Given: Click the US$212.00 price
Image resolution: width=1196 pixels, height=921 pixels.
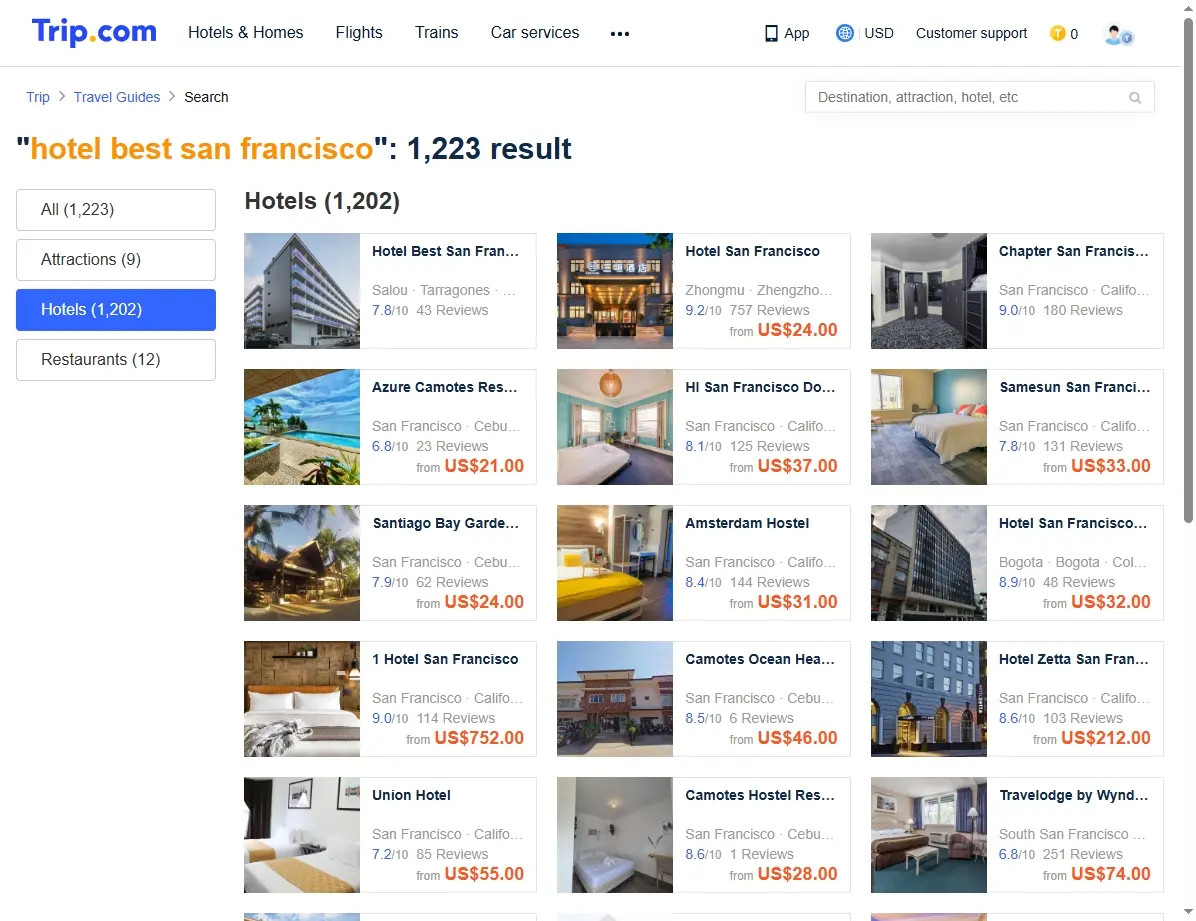Looking at the screenshot, I should coord(1105,738).
